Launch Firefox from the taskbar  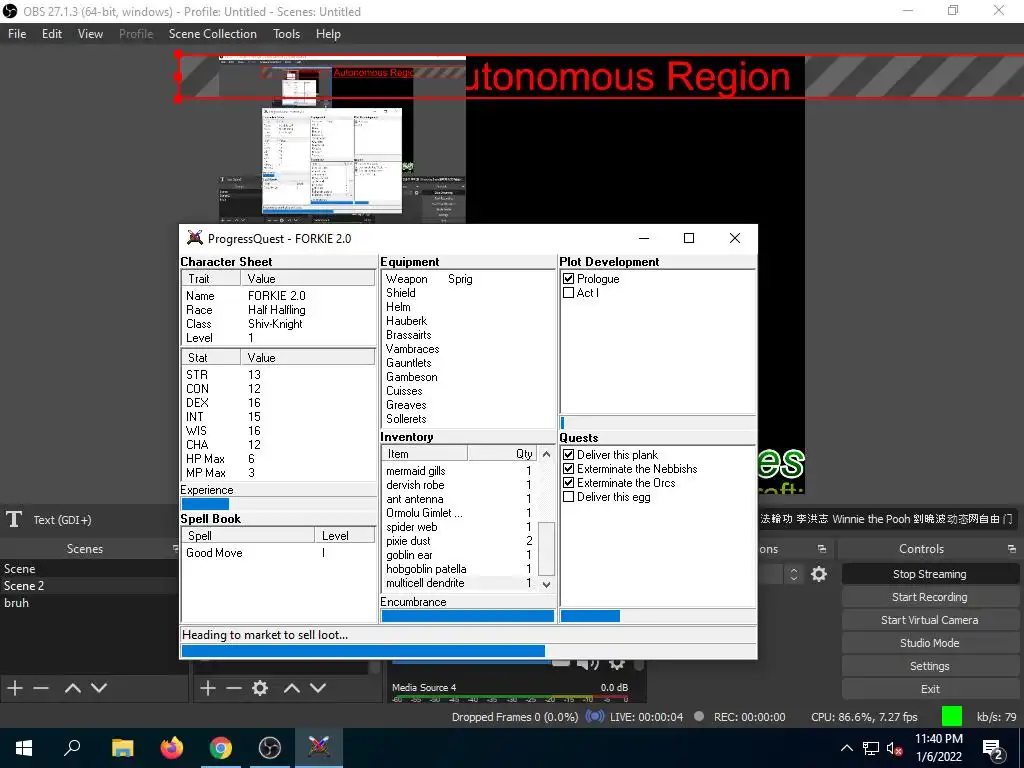pyautogui.click(x=172, y=748)
